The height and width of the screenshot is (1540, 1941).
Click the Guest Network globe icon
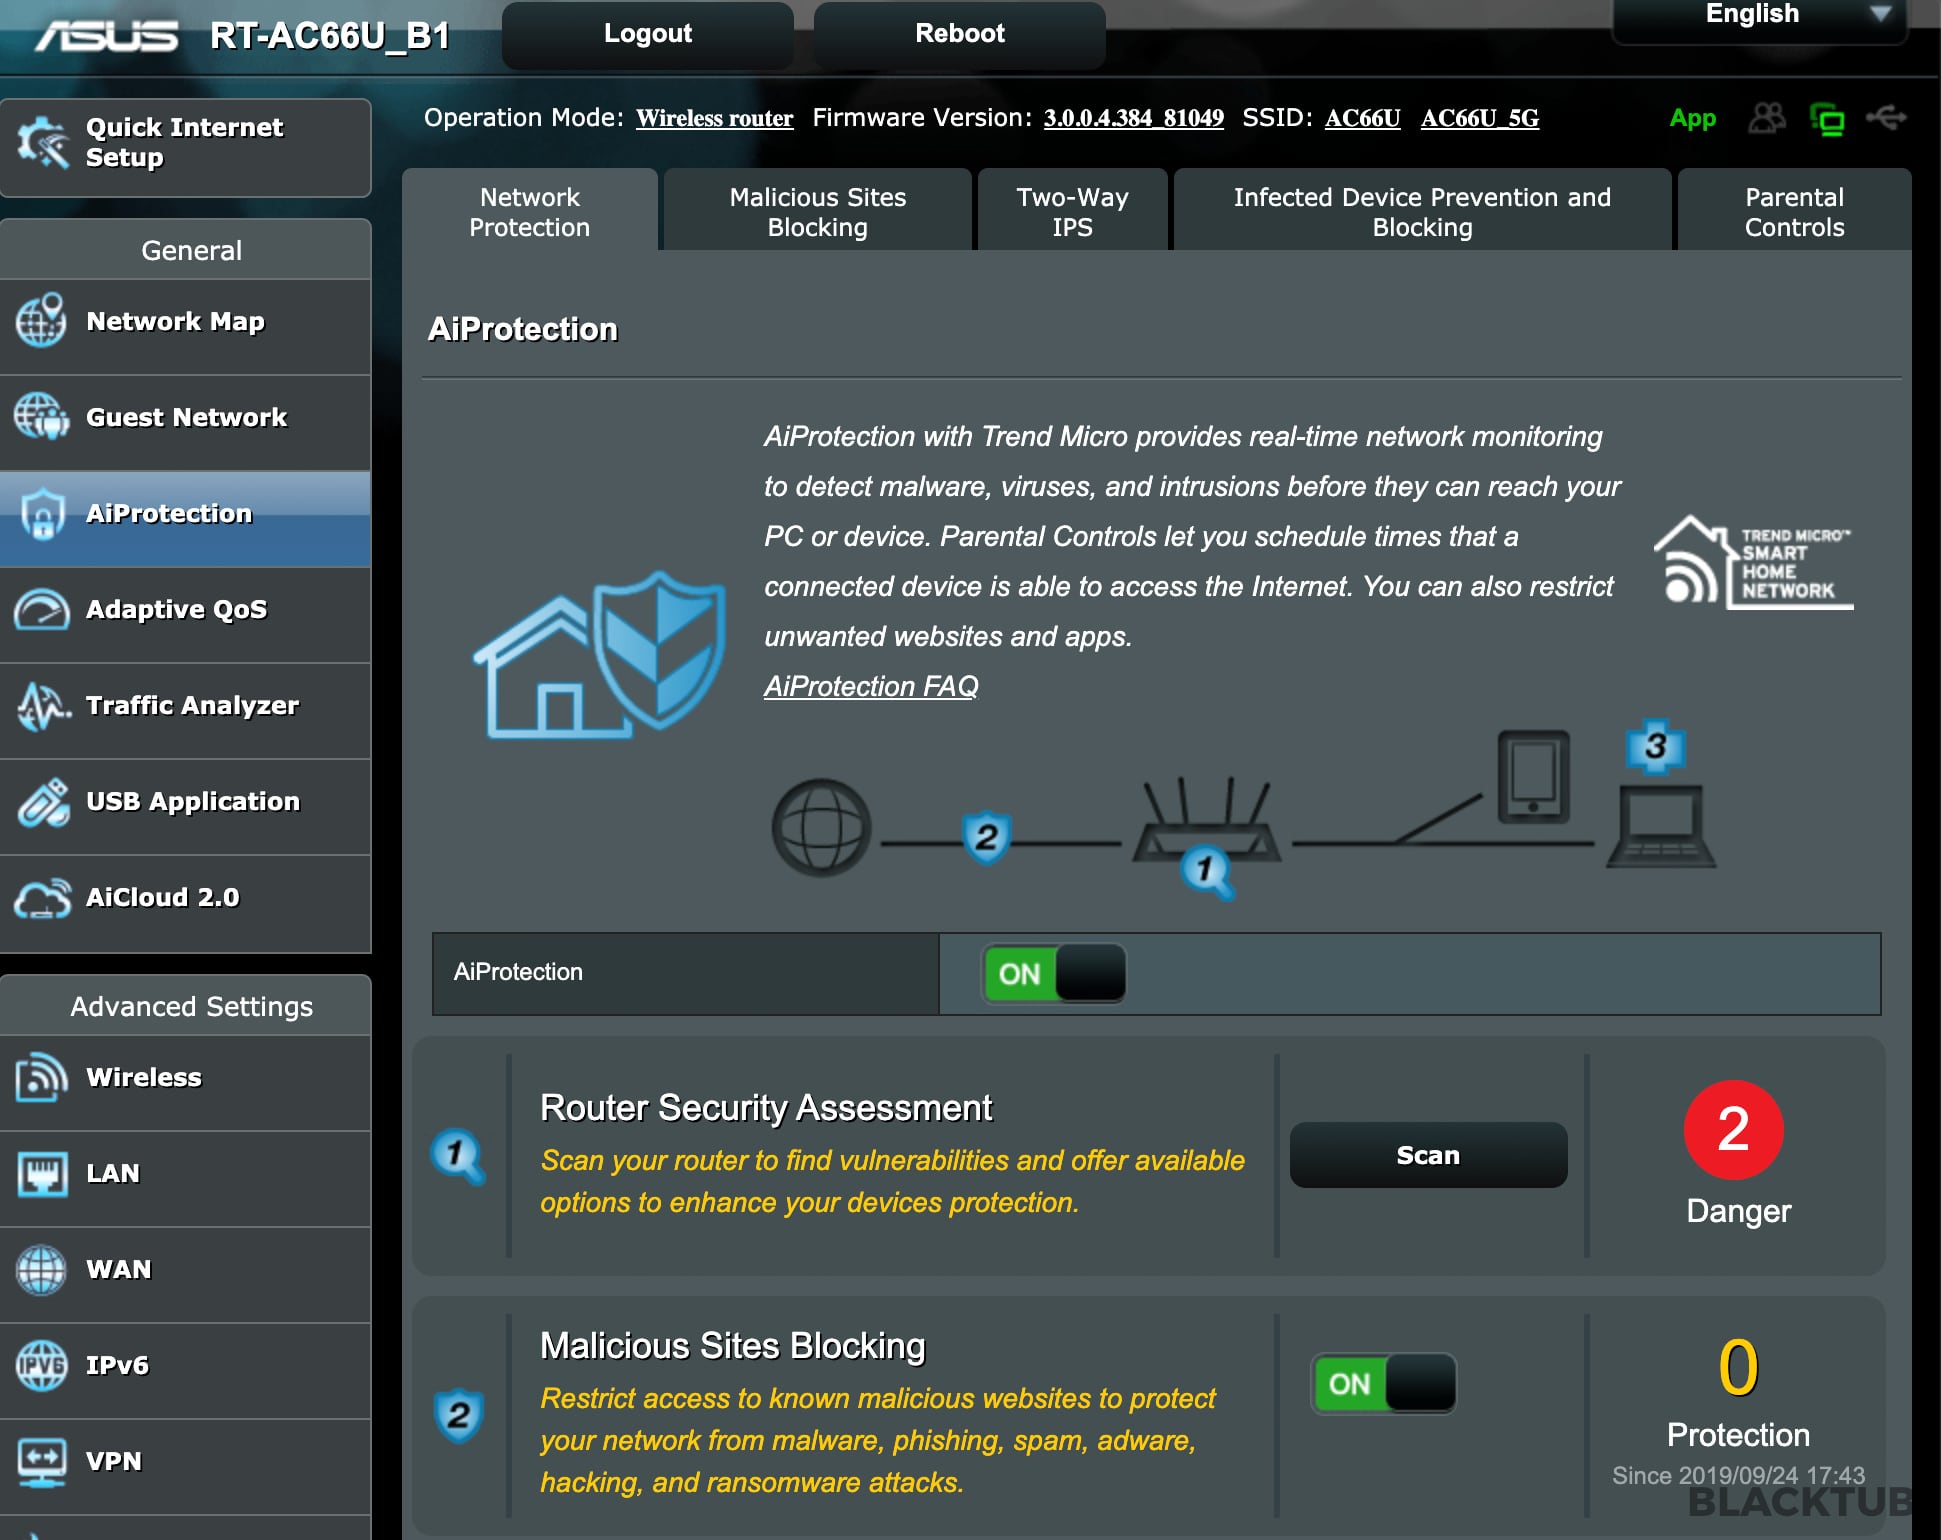[x=41, y=418]
